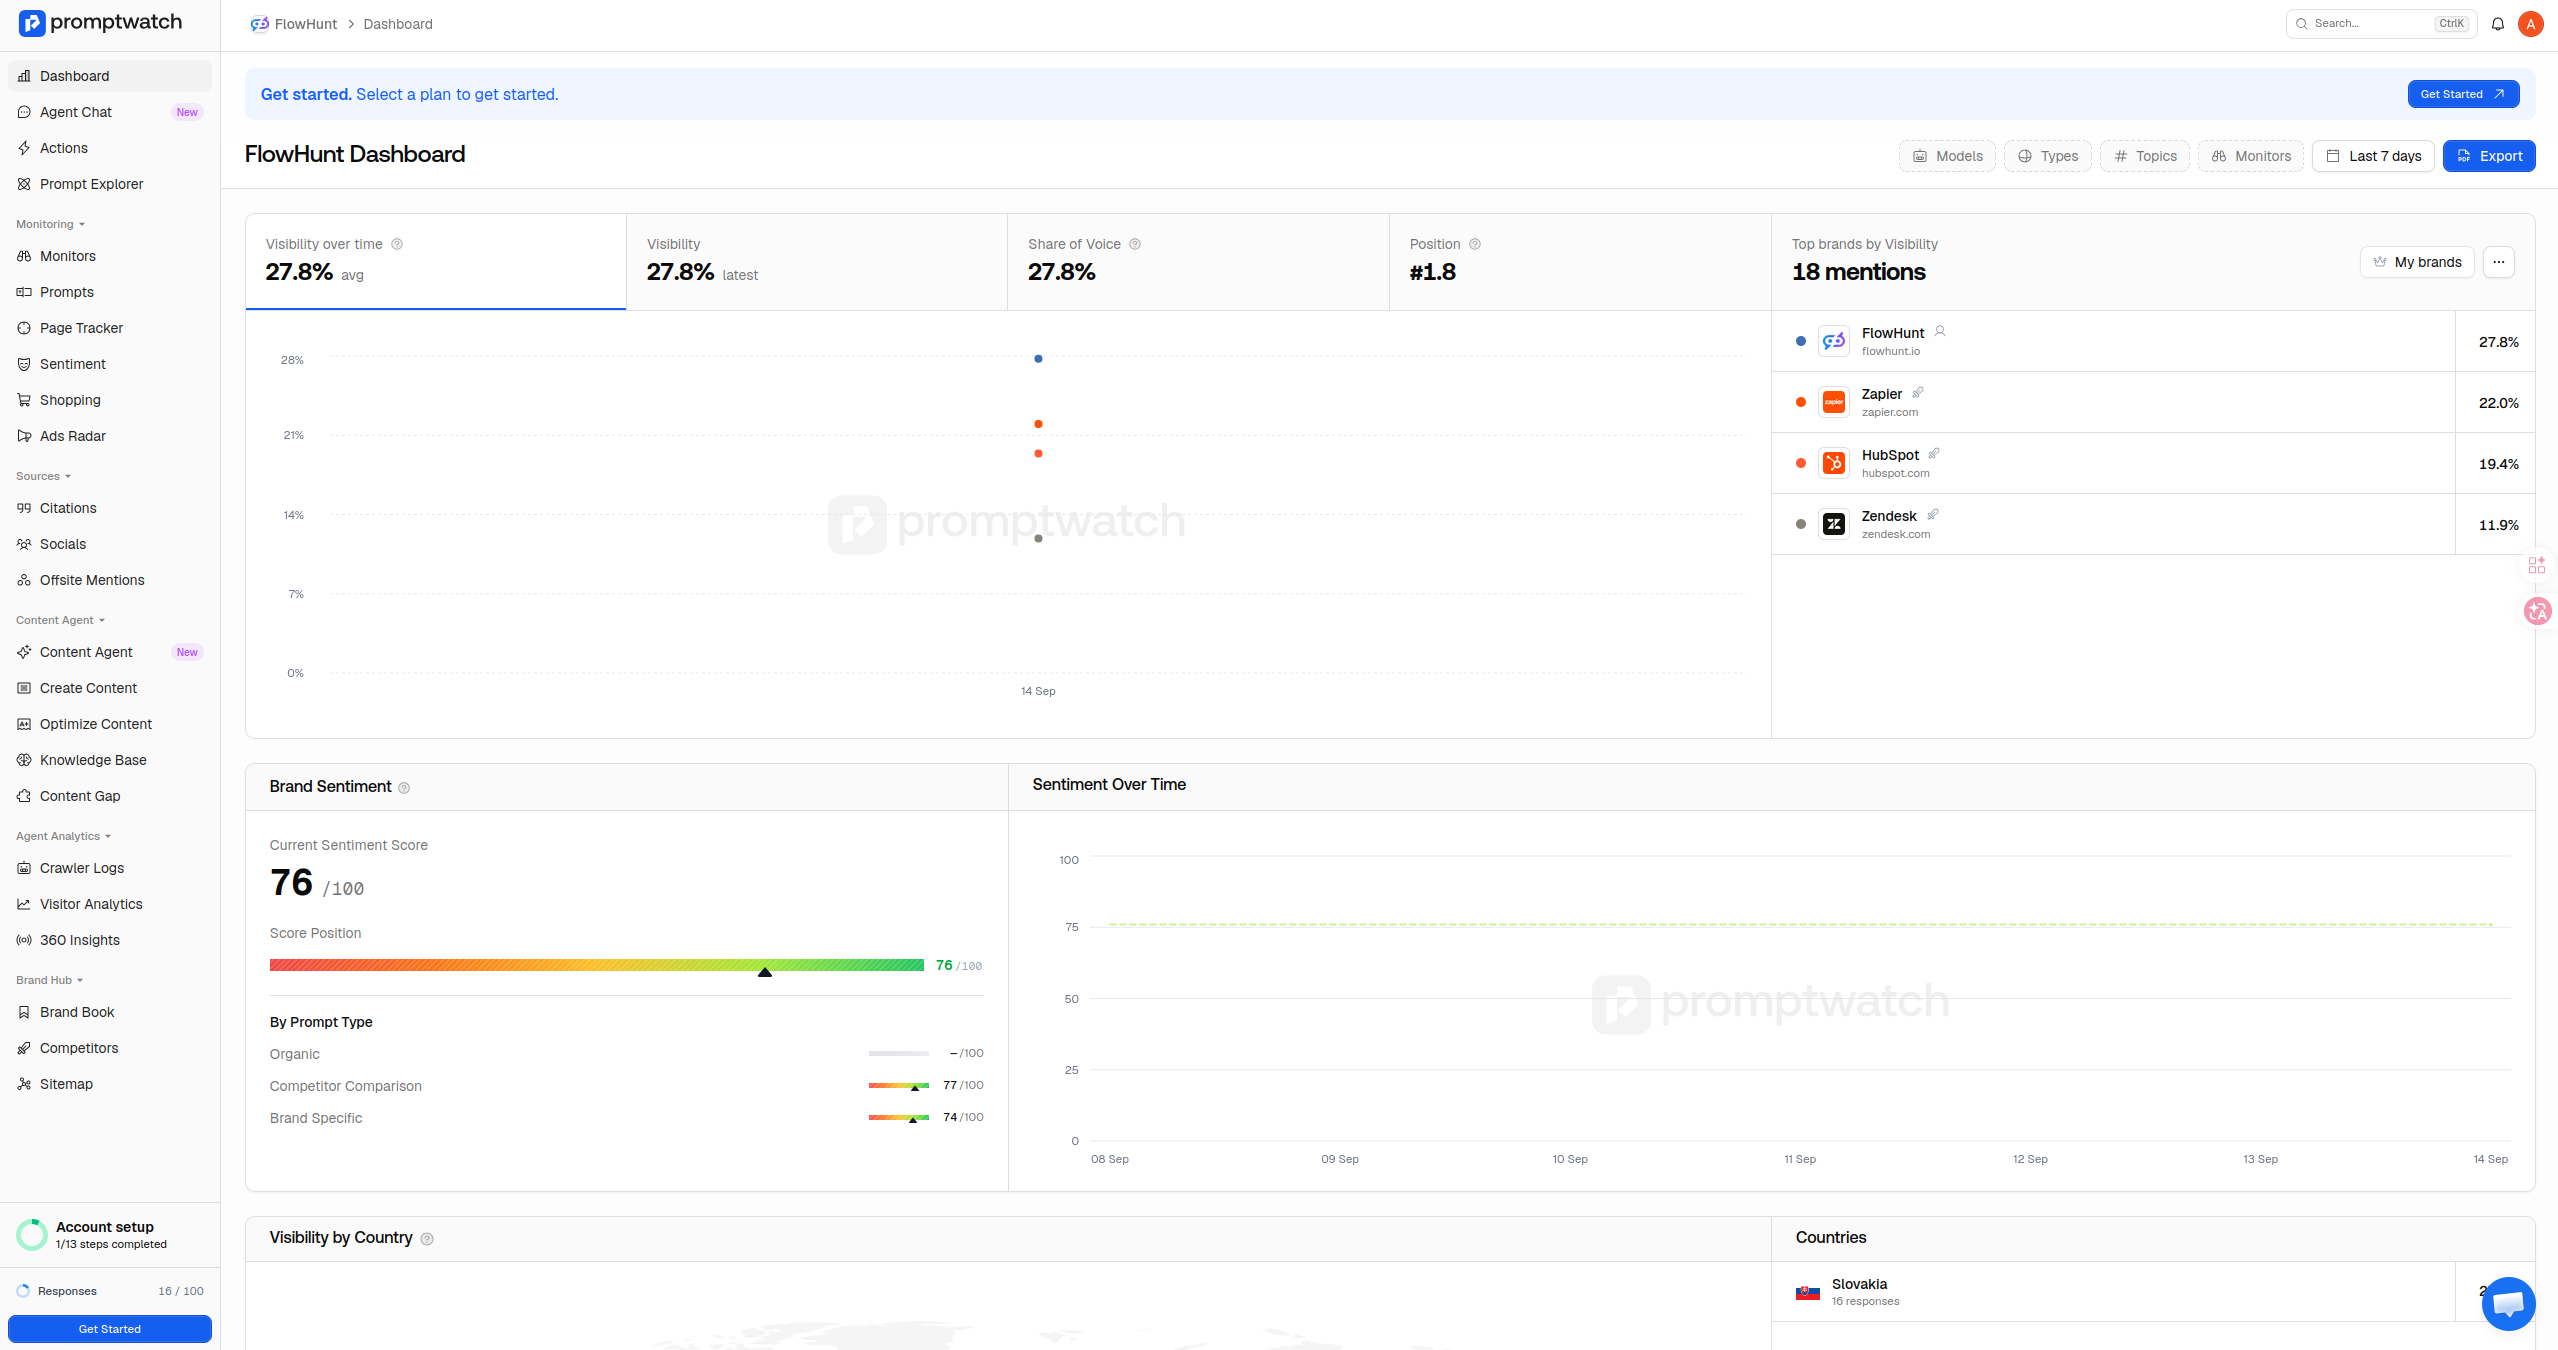Click the Brand Specific score bar
Viewport: 2558px width, 1350px height.
(x=899, y=1117)
